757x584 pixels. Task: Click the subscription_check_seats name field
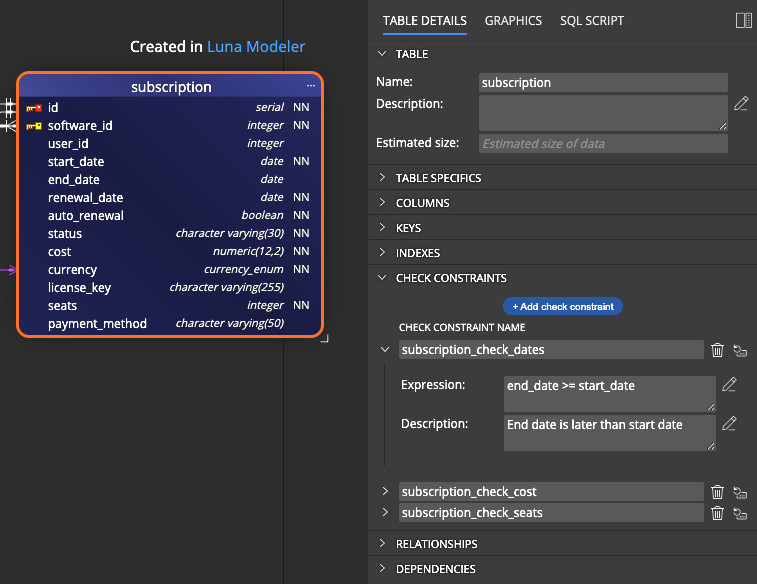[x=551, y=513]
